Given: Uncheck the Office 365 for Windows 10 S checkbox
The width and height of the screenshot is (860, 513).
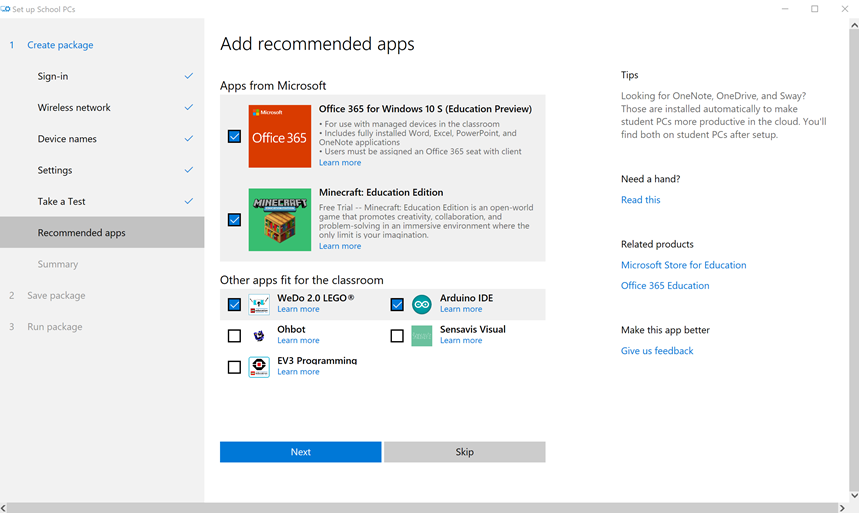Looking at the screenshot, I should (234, 136).
